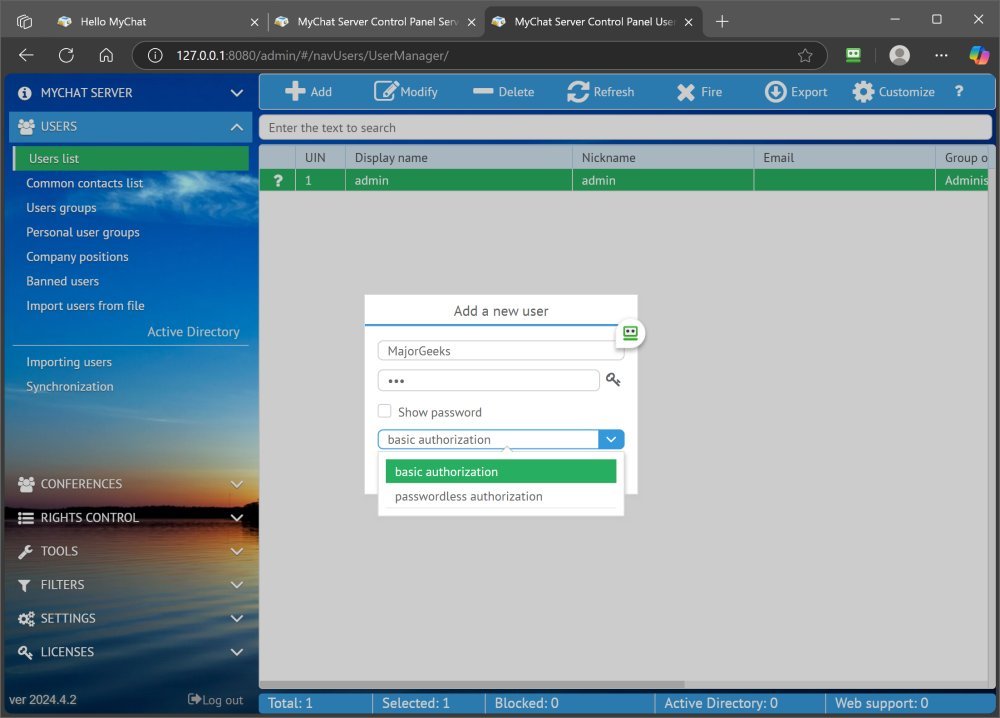Sort by UIN column header
Screen dimensions: 1000x718
(320, 158)
